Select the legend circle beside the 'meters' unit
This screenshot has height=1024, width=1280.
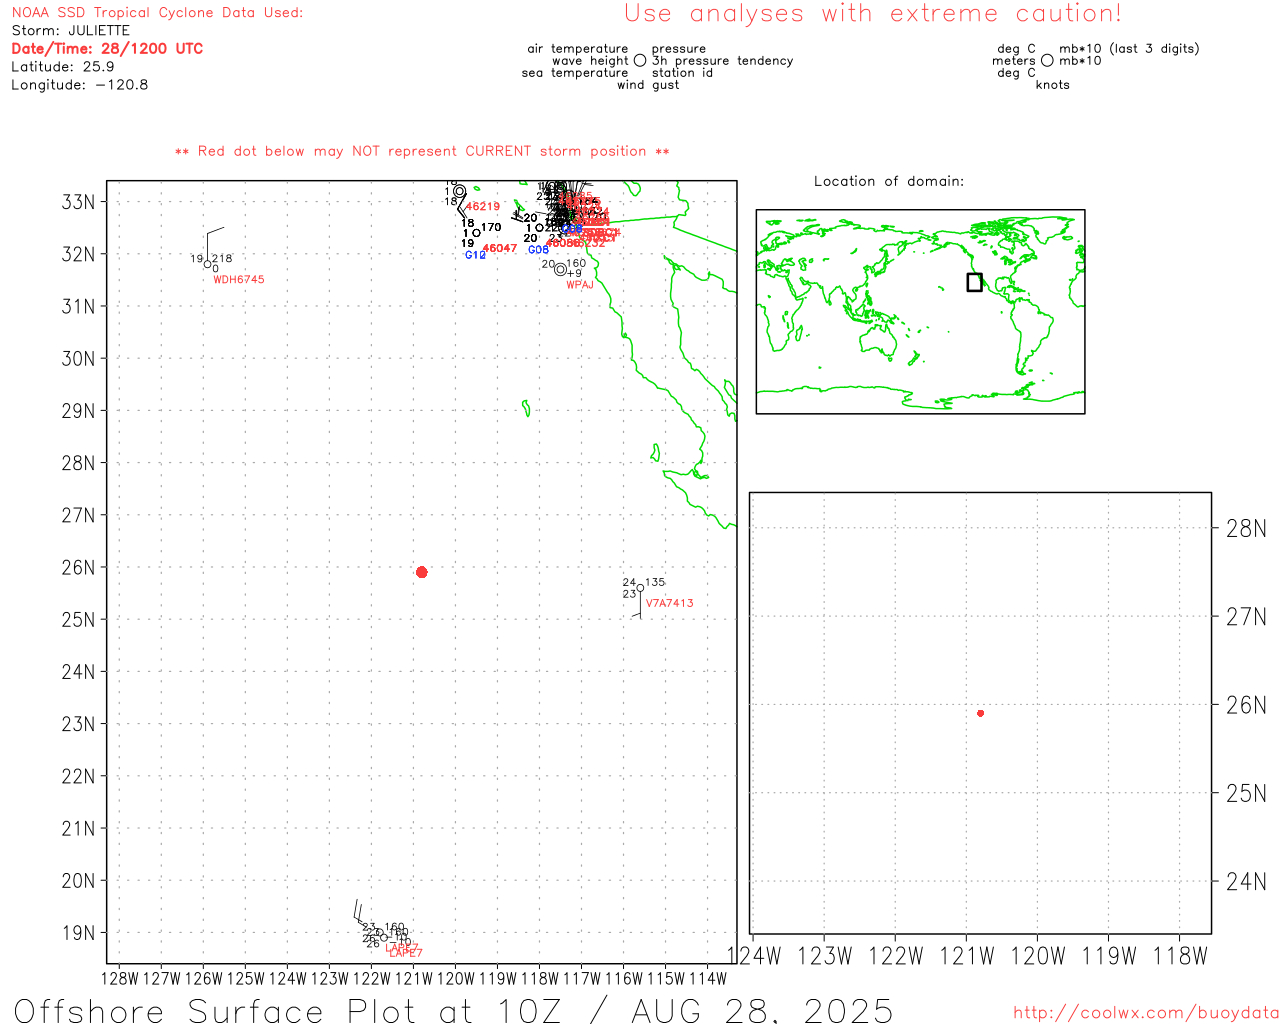point(1047,61)
